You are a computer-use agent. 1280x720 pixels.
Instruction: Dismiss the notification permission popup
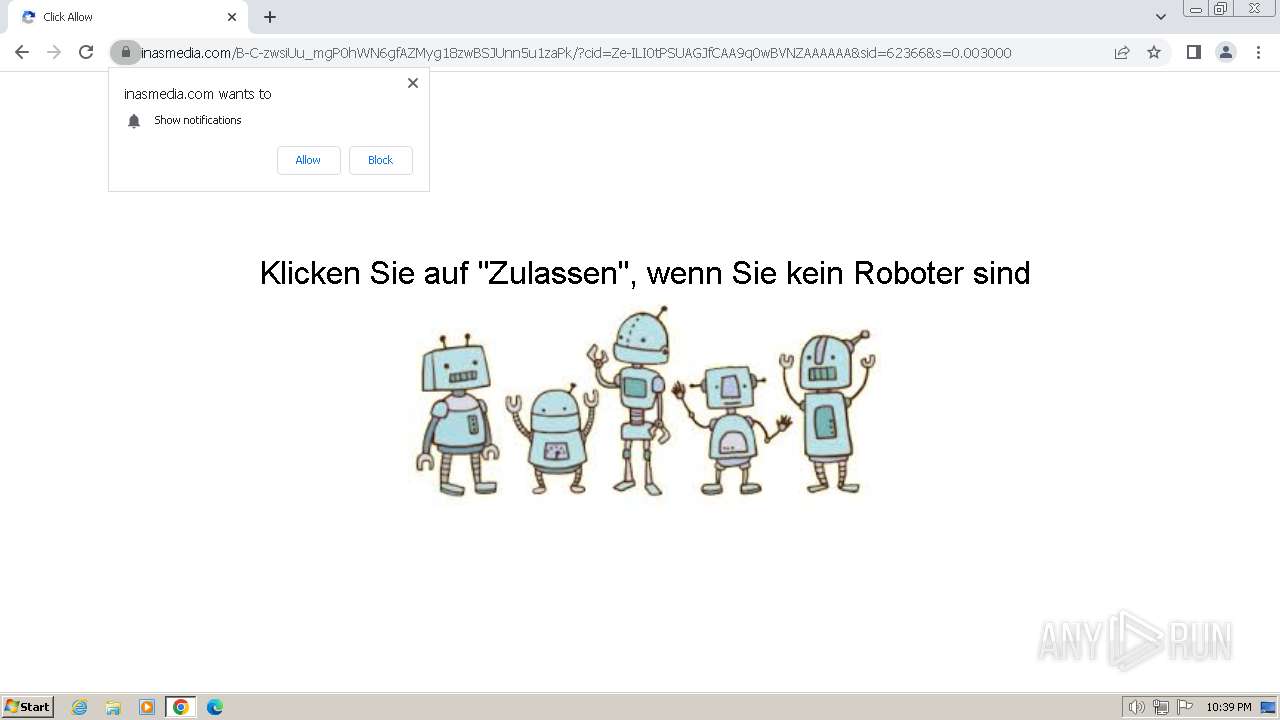pos(413,83)
